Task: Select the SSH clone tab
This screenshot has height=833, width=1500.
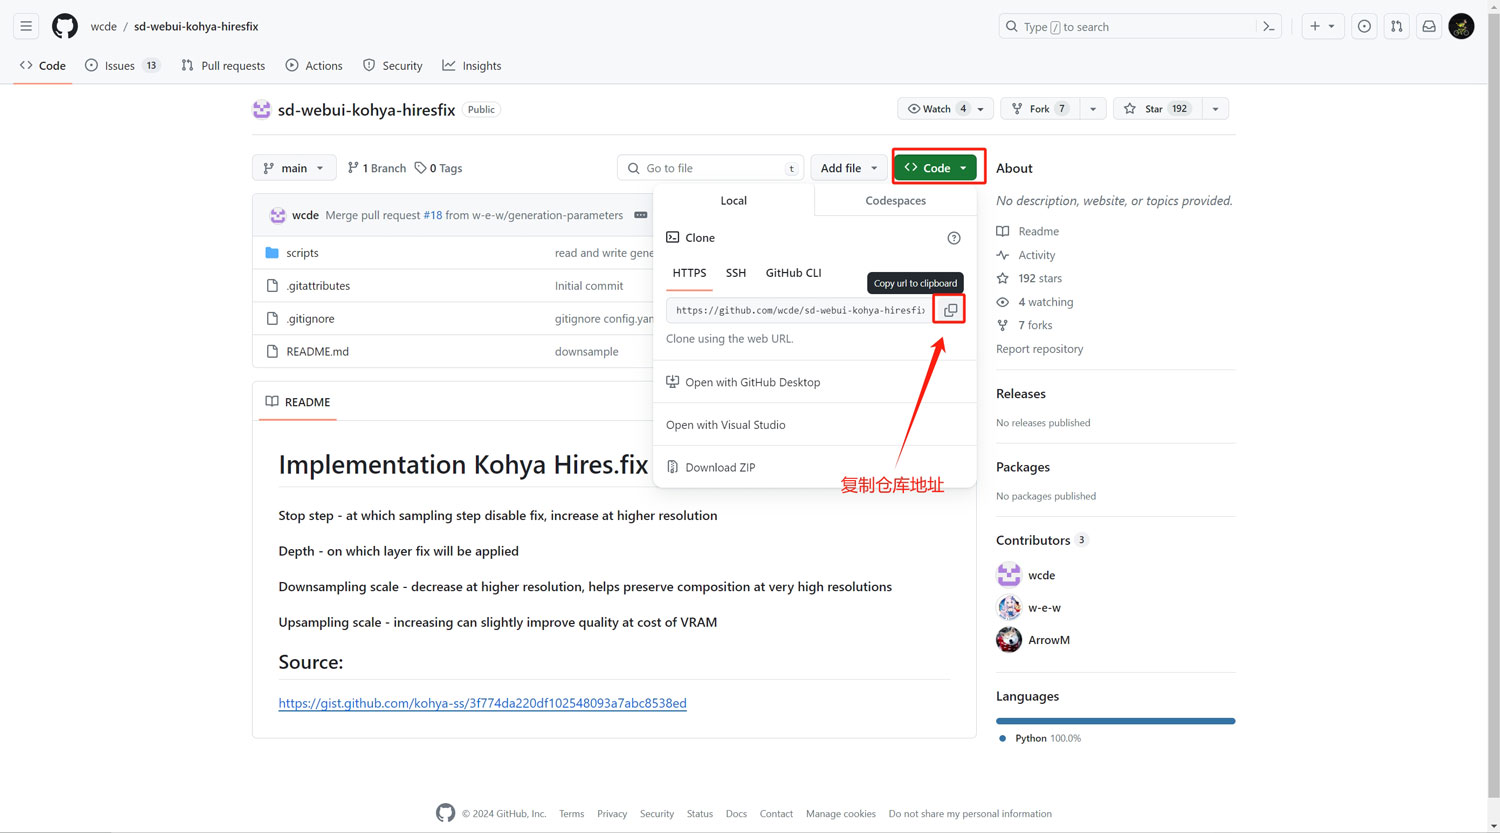Action: tap(736, 273)
